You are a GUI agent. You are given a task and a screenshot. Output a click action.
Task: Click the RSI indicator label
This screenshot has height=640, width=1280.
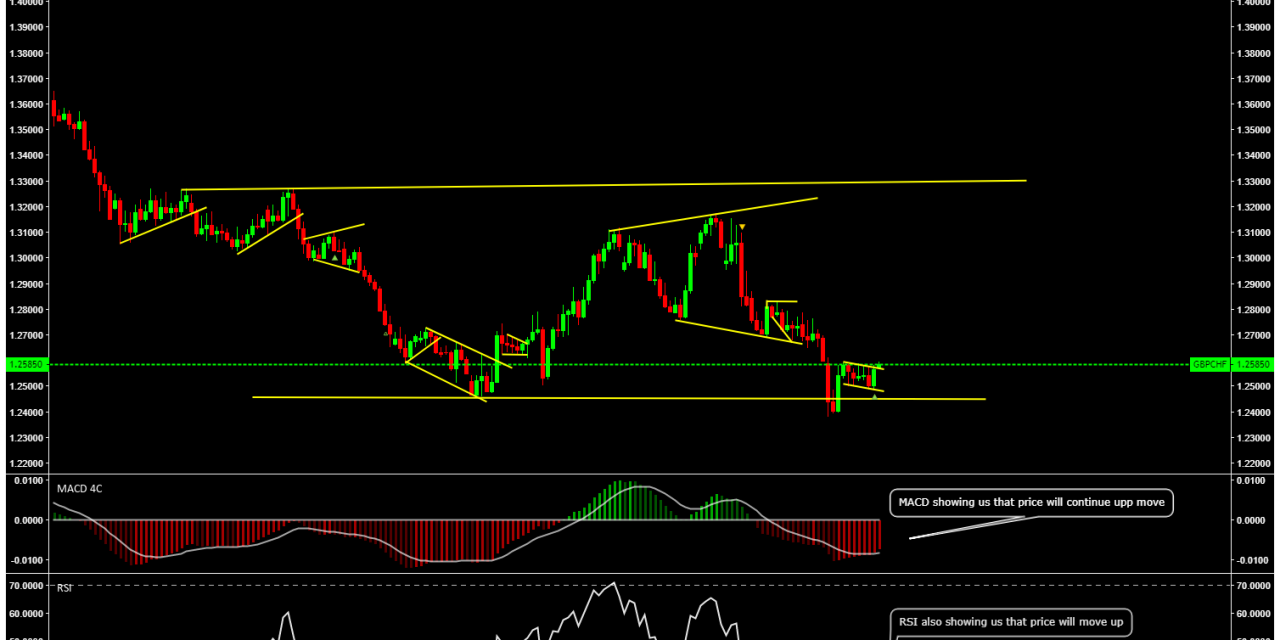[x=64, y=587]
